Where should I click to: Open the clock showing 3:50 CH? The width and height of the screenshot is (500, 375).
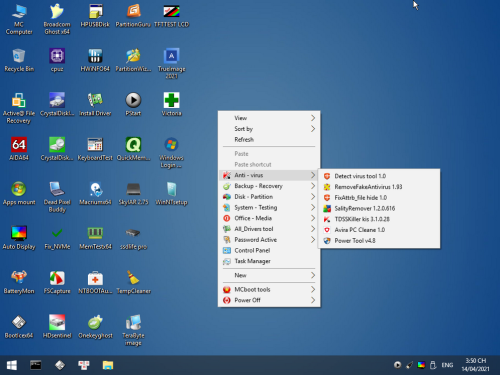(475, 365)
